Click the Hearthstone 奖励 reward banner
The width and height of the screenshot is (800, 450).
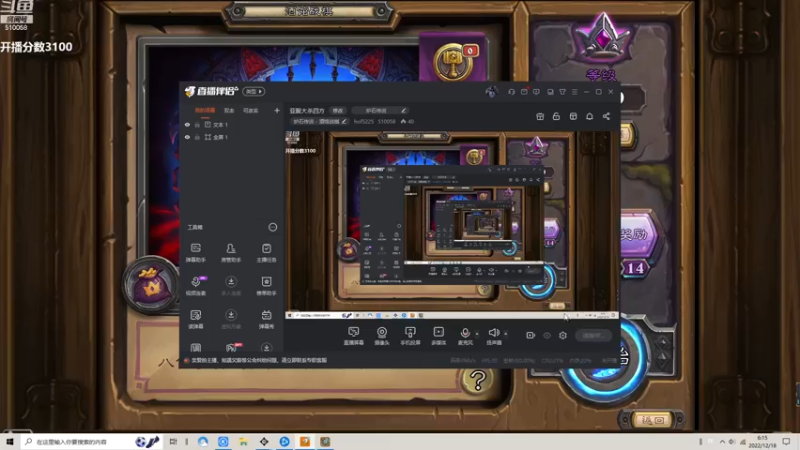point(639,235)
